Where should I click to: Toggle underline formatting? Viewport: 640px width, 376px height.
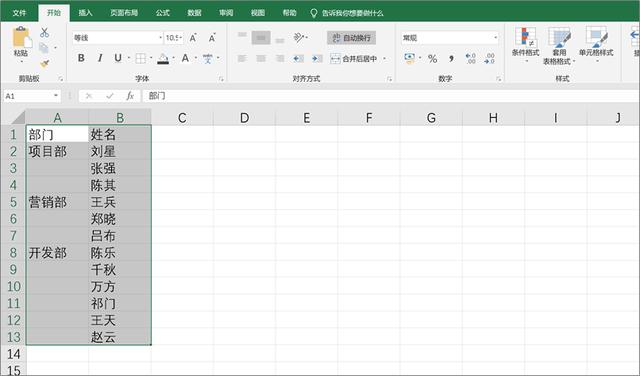(x=118, y=58)
